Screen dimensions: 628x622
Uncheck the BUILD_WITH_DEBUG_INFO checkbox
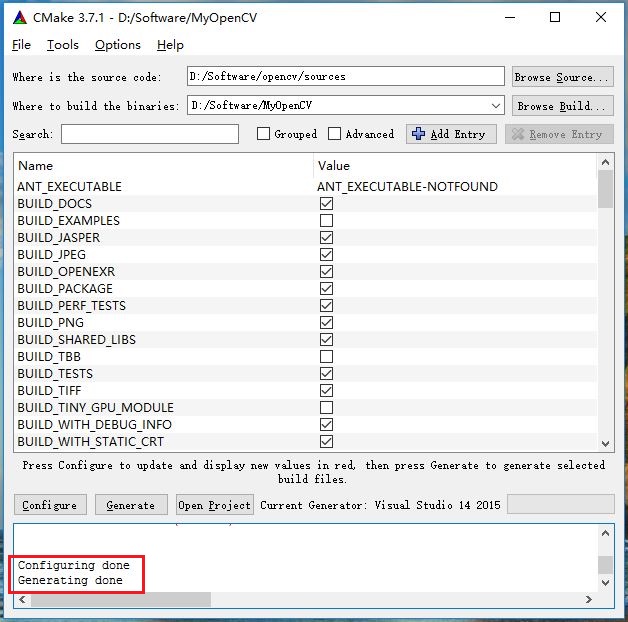326,425
